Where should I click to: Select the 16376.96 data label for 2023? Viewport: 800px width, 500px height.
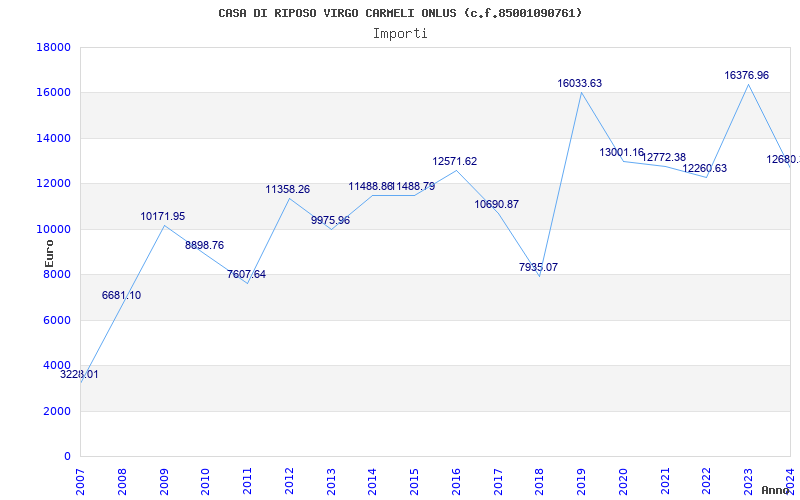747,75
